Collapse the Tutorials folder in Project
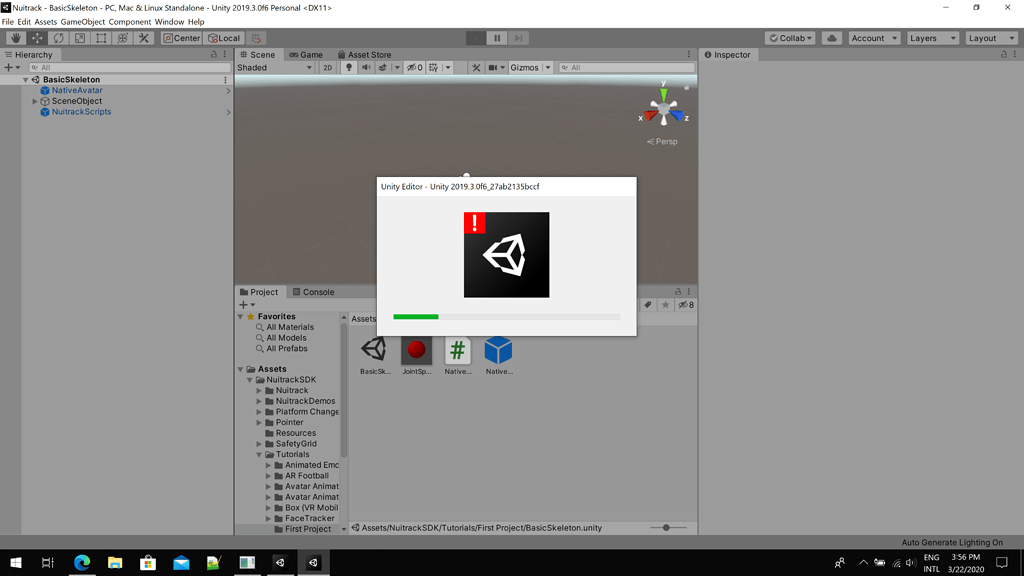The image size is (1024, 576). [260, 455]
